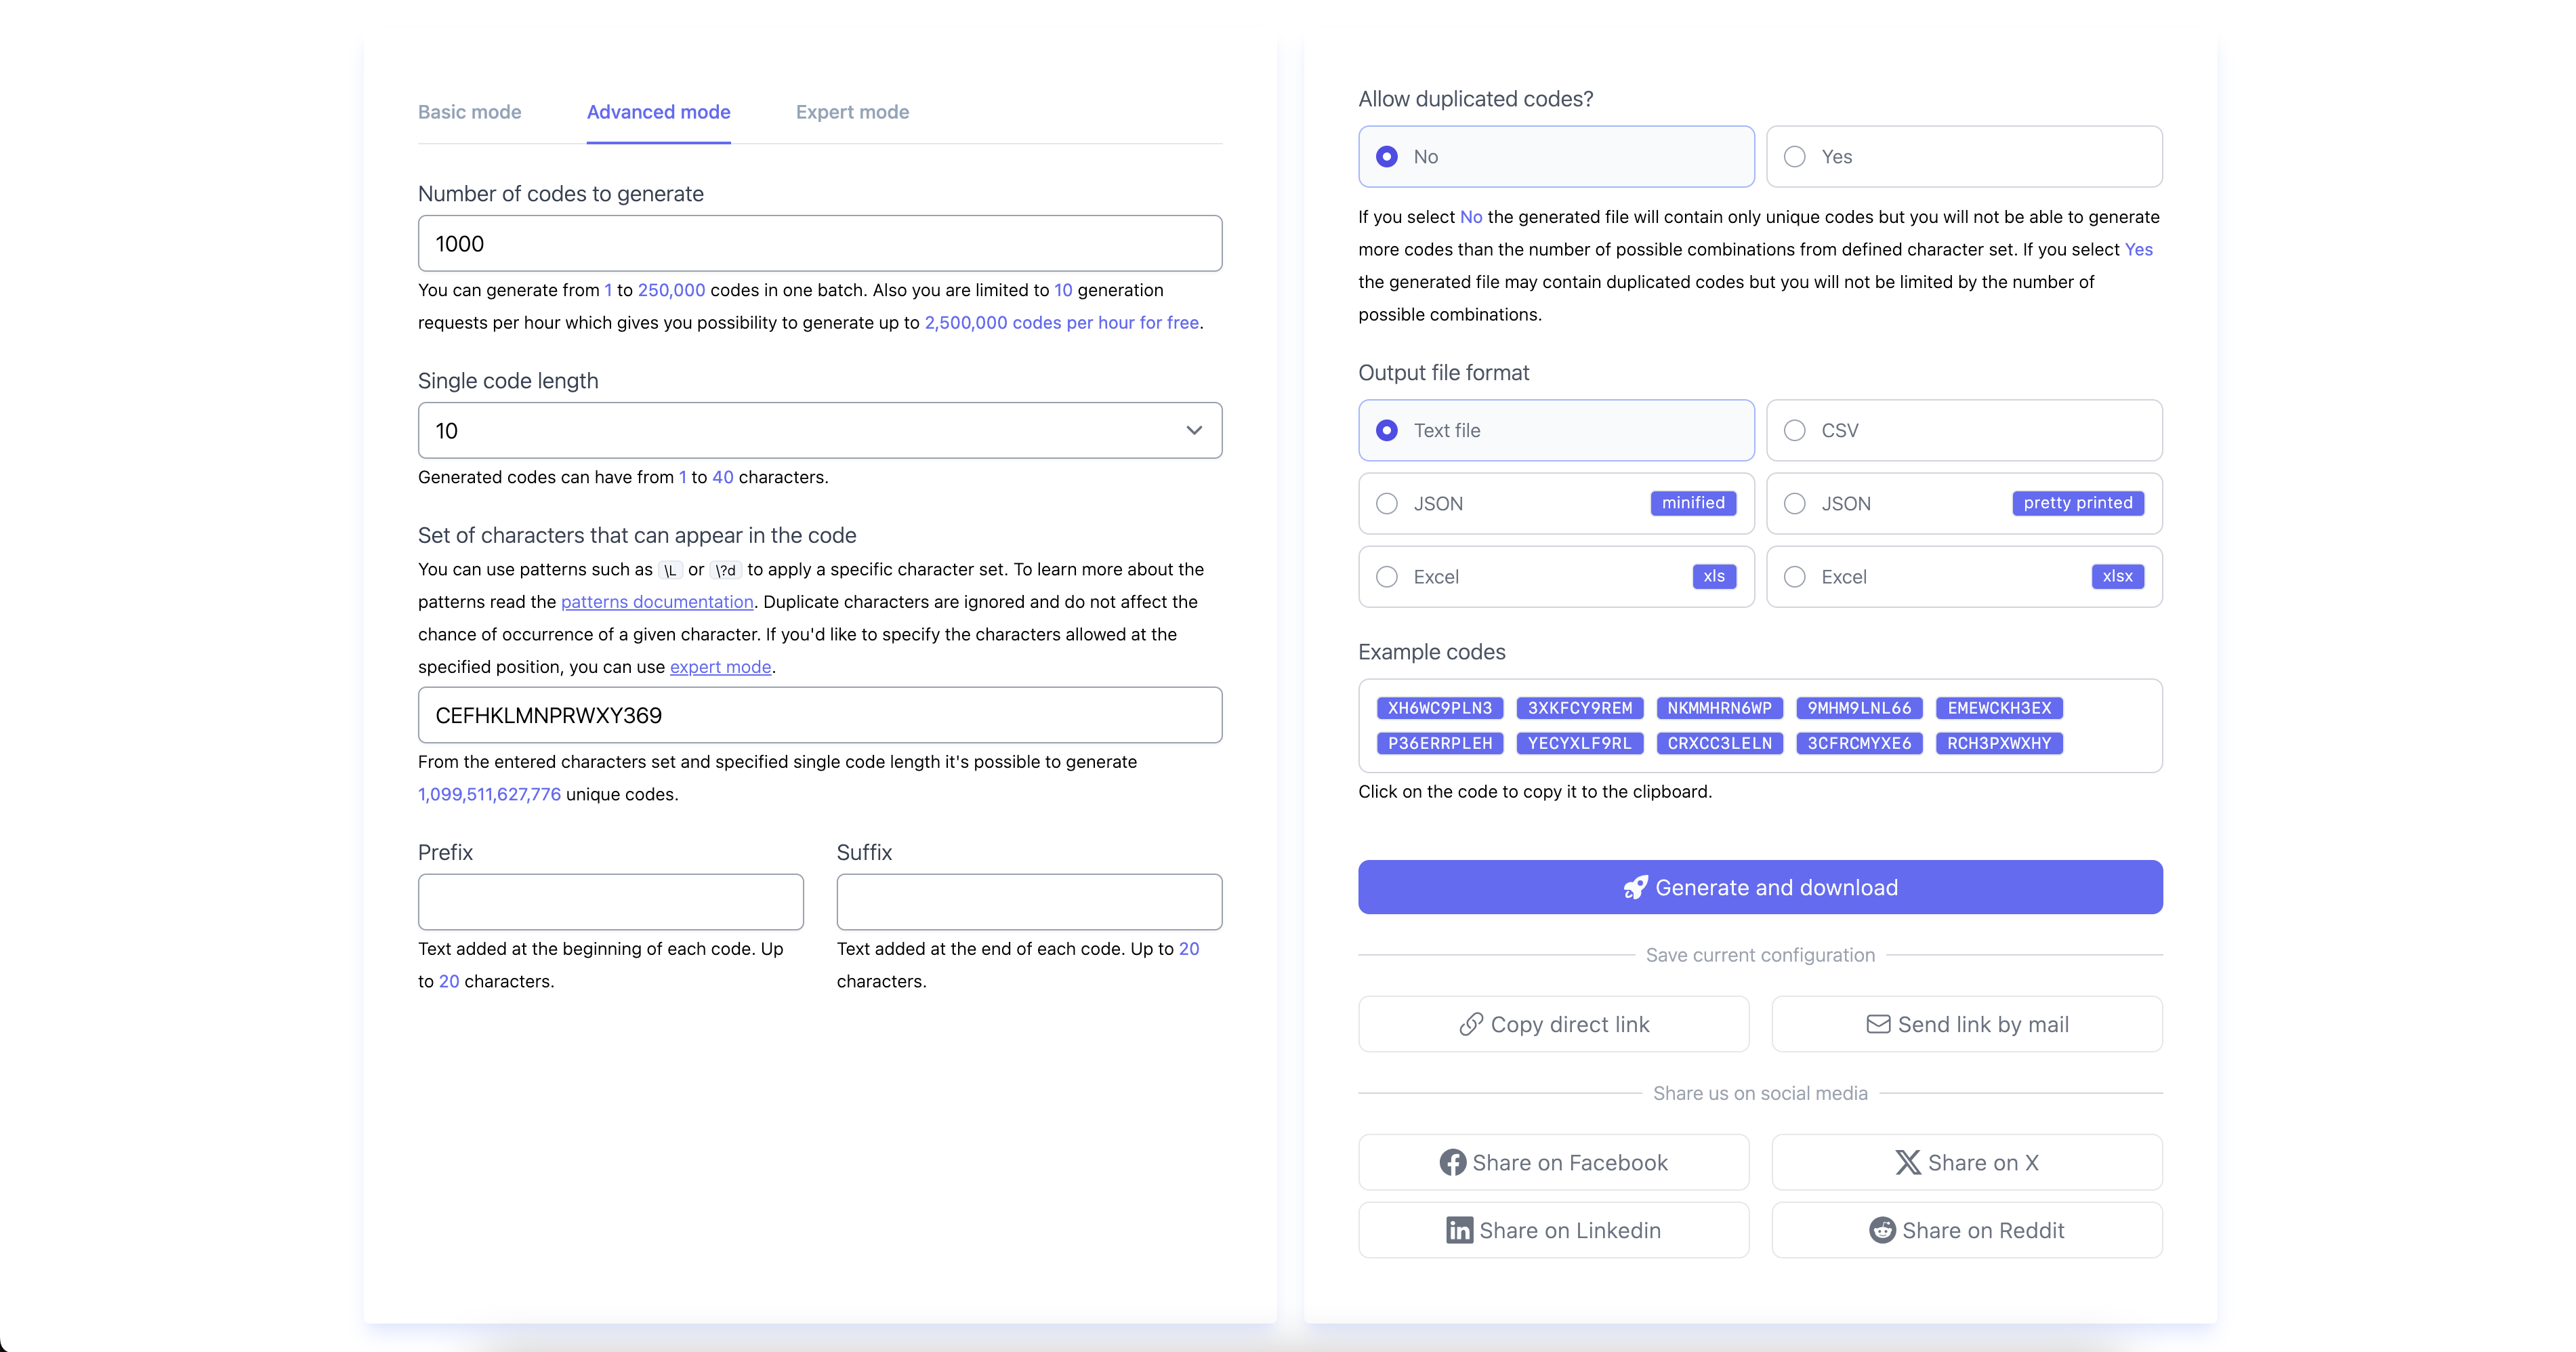The width and height of the screenshot is (2576, 1352).
Task: Click the Prefix input field
Action: 610,901
